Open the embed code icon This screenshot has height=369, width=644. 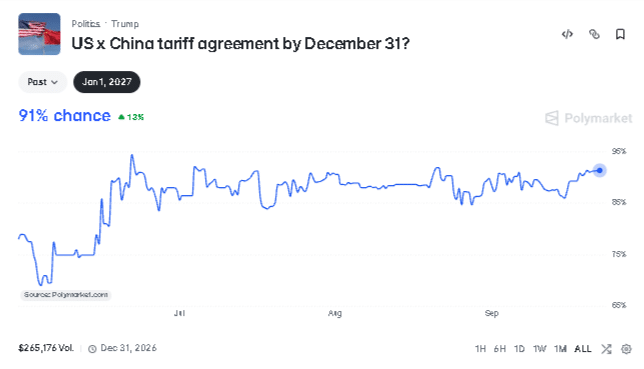coord(567,34)
